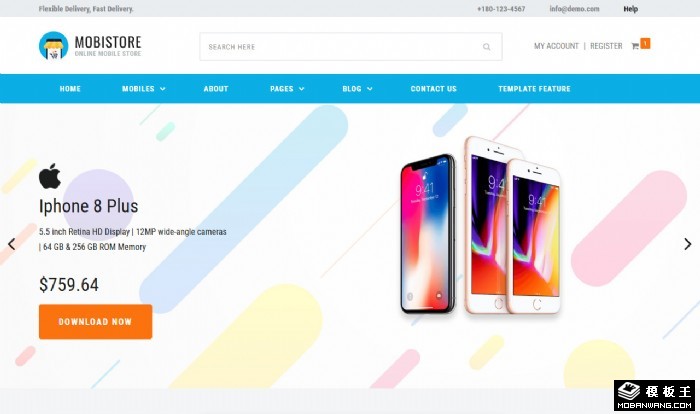This screenshot has height=414, width=700.
Task: Open the My Account link
Action: point(556,46)
